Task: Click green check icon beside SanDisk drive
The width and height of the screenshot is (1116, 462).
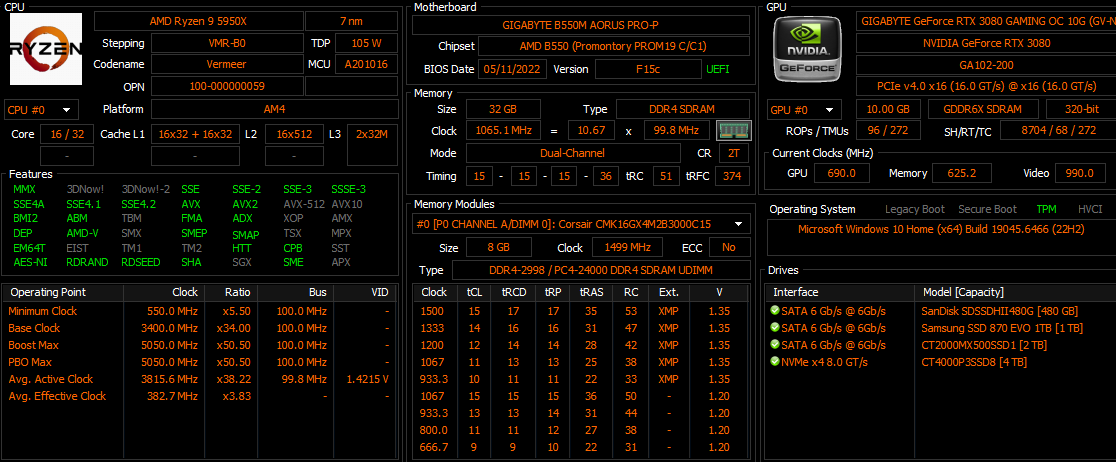Action: [x=774, y=311]
